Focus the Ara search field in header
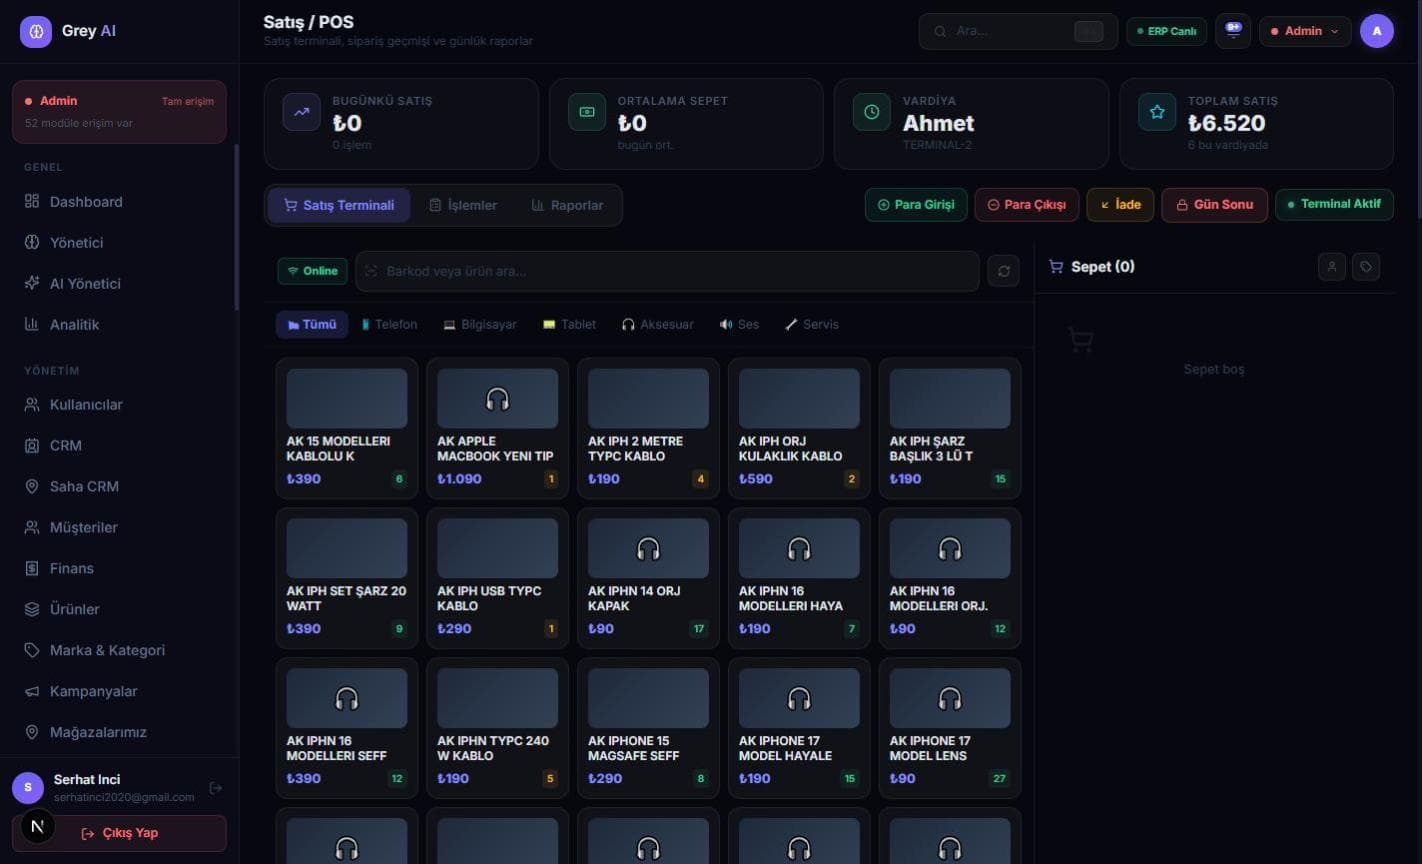This screenshot has width=1422, height=864. (x=1018, y=31)
